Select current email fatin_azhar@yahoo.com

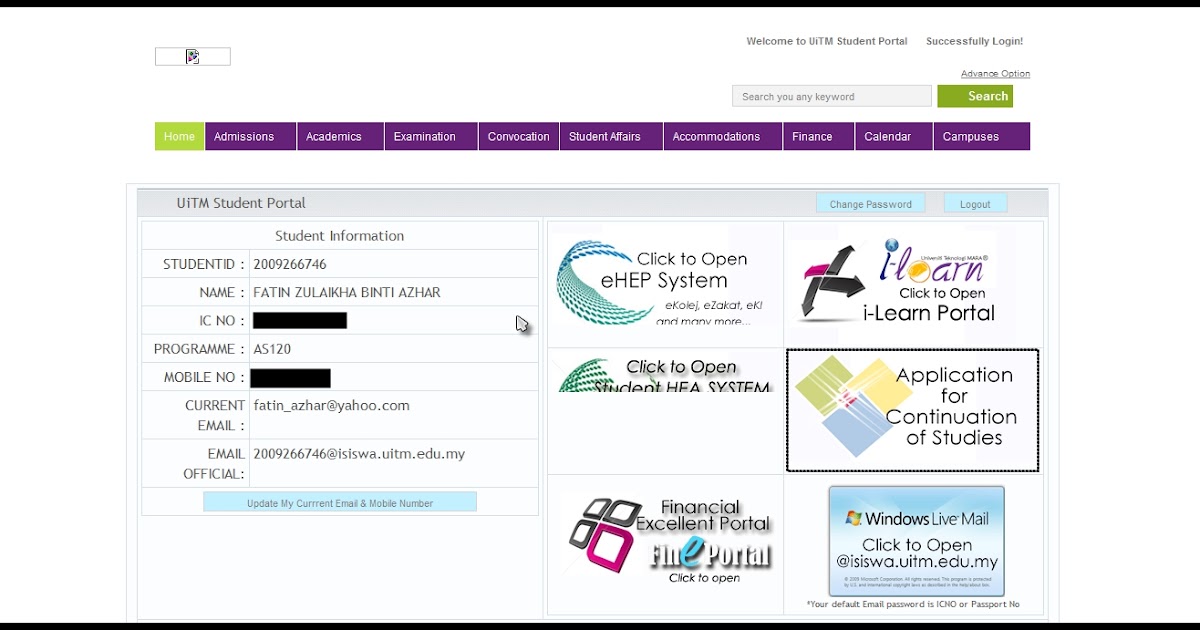tap(332, 406)
